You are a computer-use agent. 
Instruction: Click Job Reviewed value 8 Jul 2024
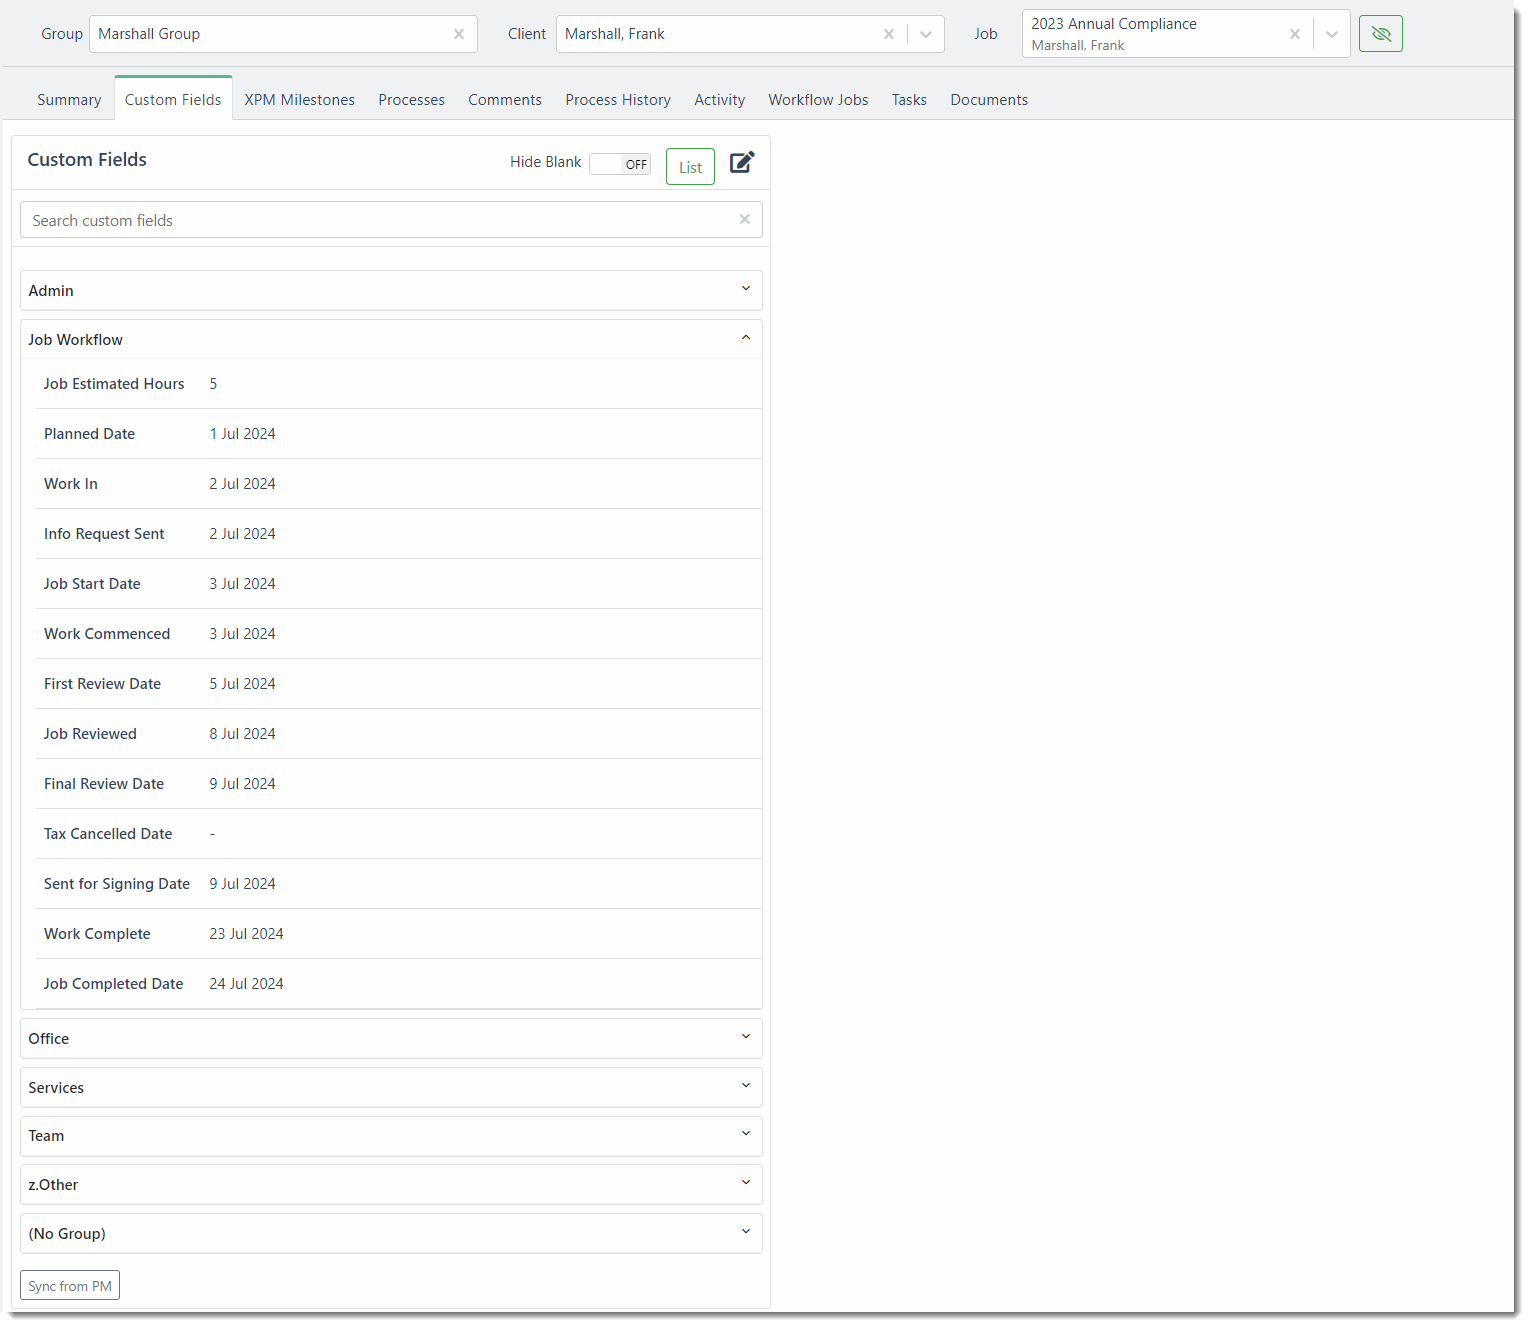242,734
